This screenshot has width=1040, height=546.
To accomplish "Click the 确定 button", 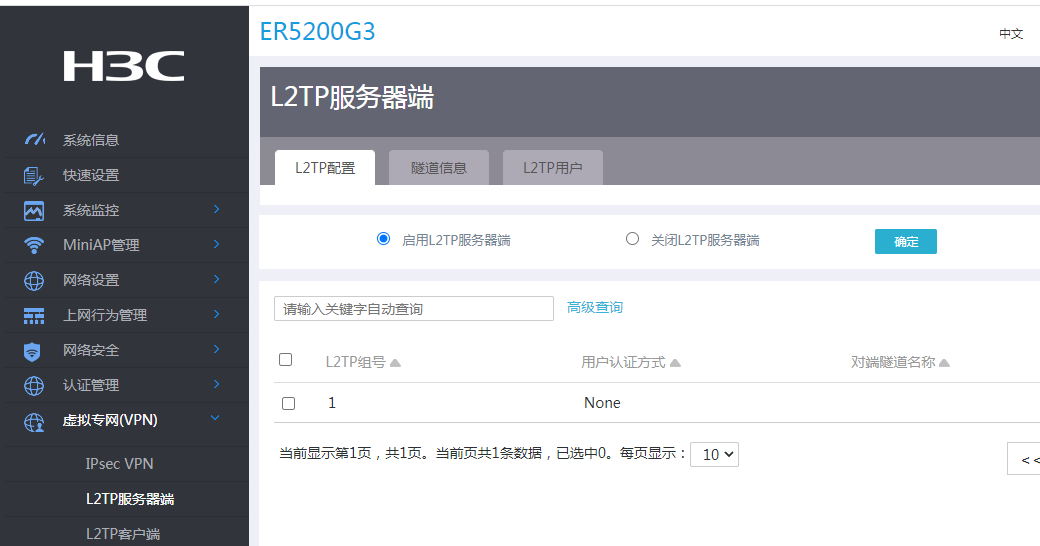I will pos(906,241).
